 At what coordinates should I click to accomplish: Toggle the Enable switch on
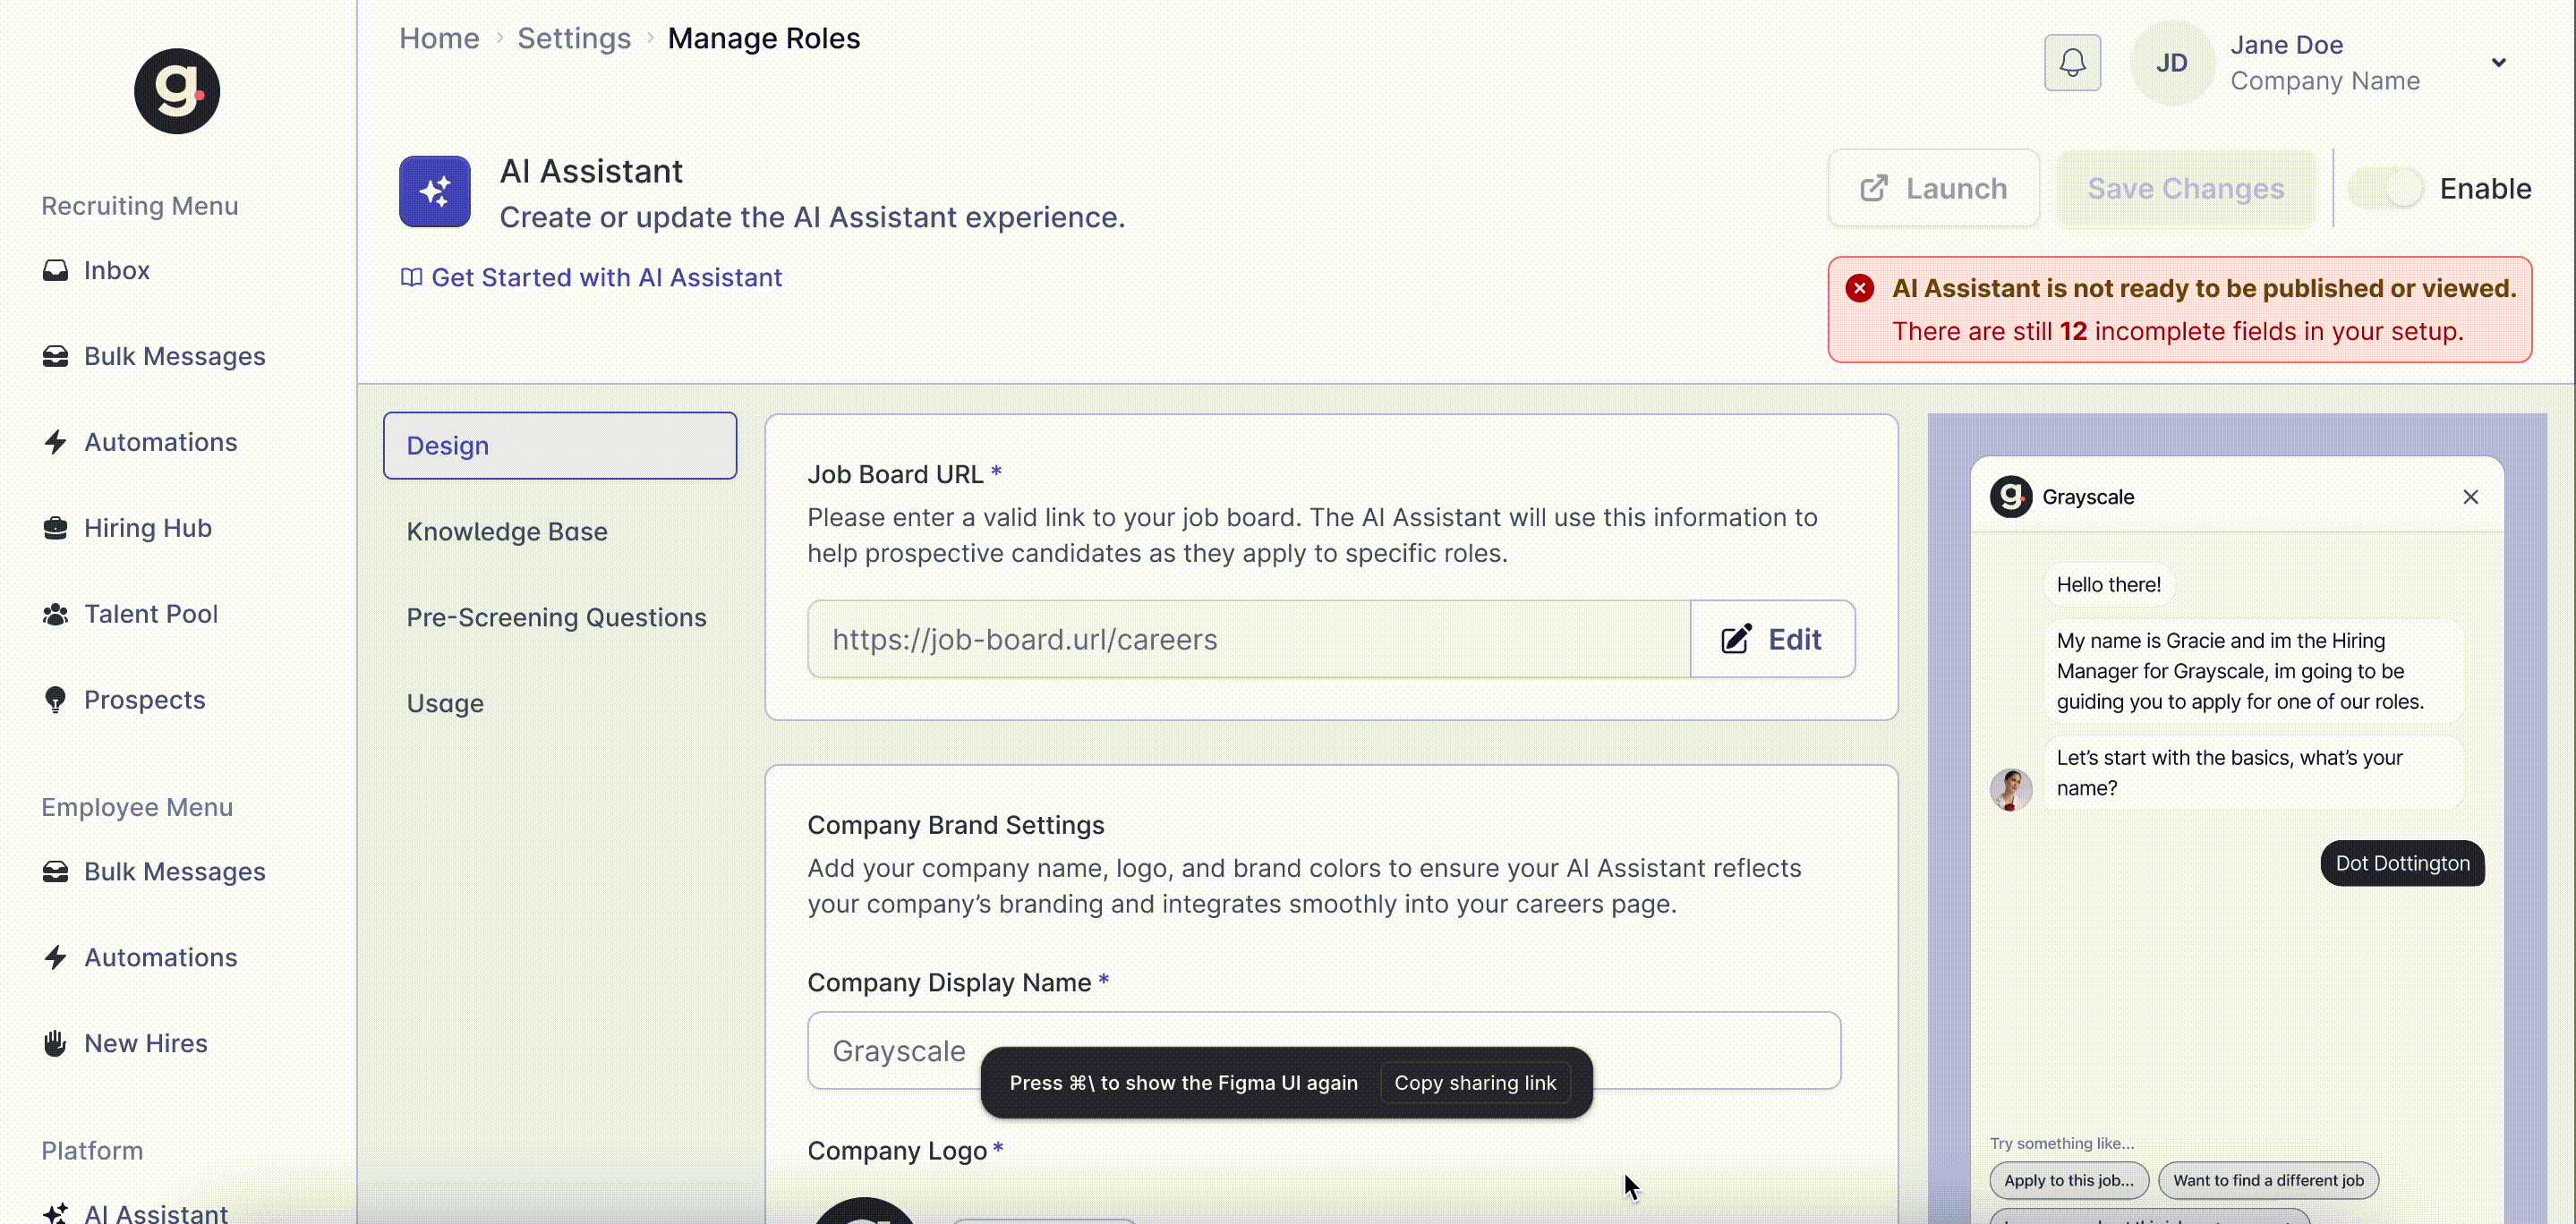tap(2386, 188)
